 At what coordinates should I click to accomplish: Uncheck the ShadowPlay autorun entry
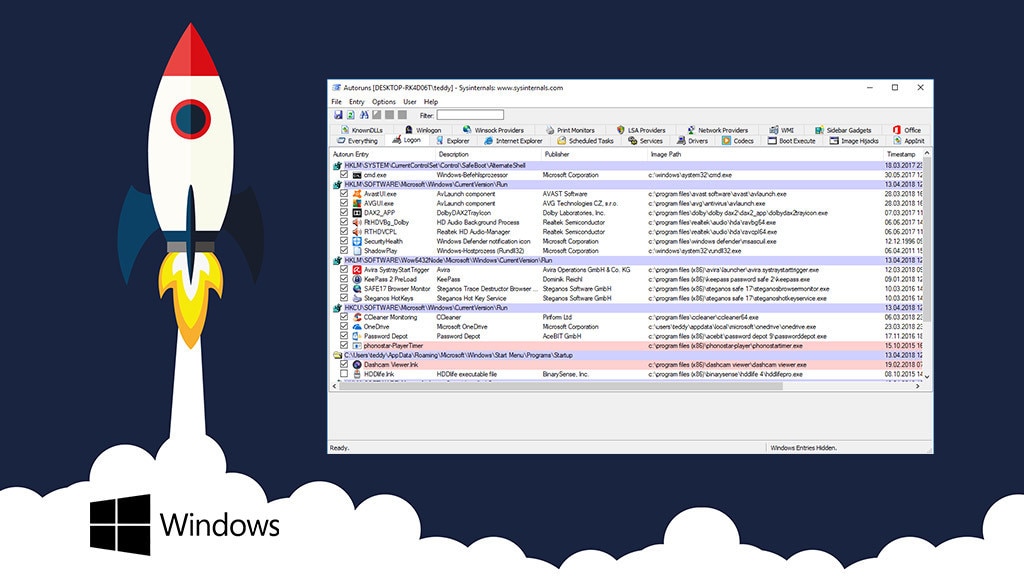pos(342,250)
